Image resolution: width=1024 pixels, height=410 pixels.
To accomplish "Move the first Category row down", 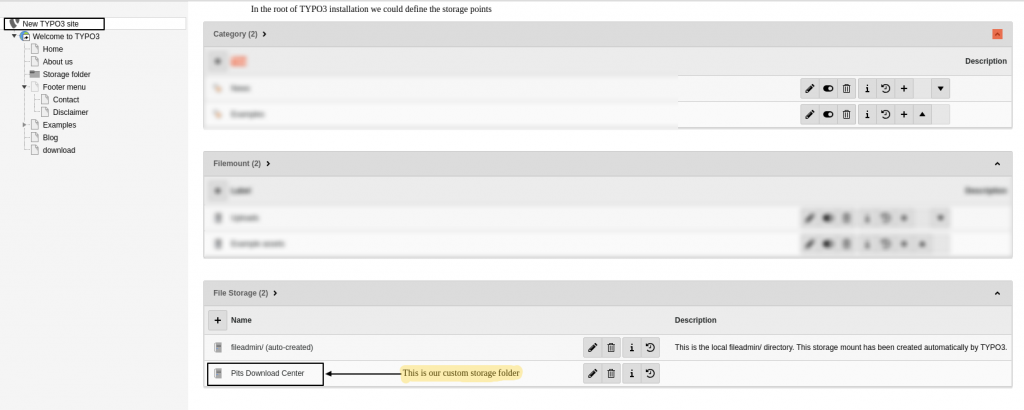I will pos(941,88).
